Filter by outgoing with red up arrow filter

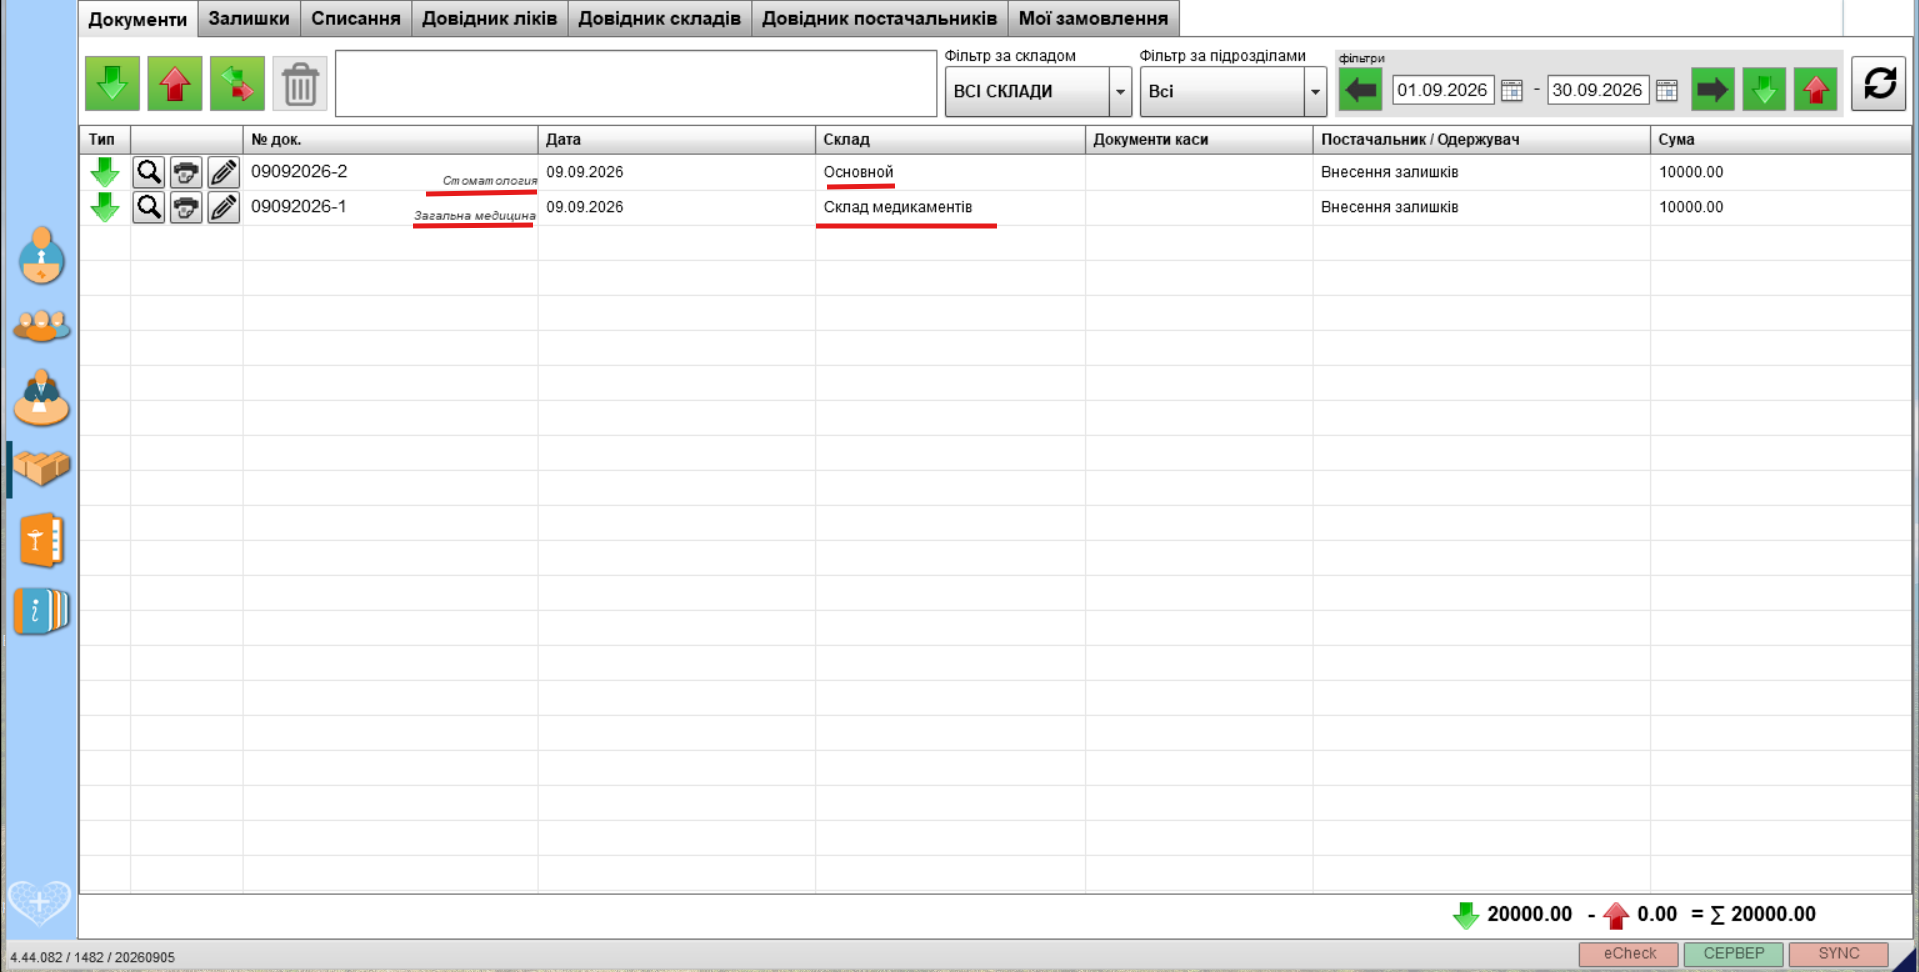tap(1815, 90)
